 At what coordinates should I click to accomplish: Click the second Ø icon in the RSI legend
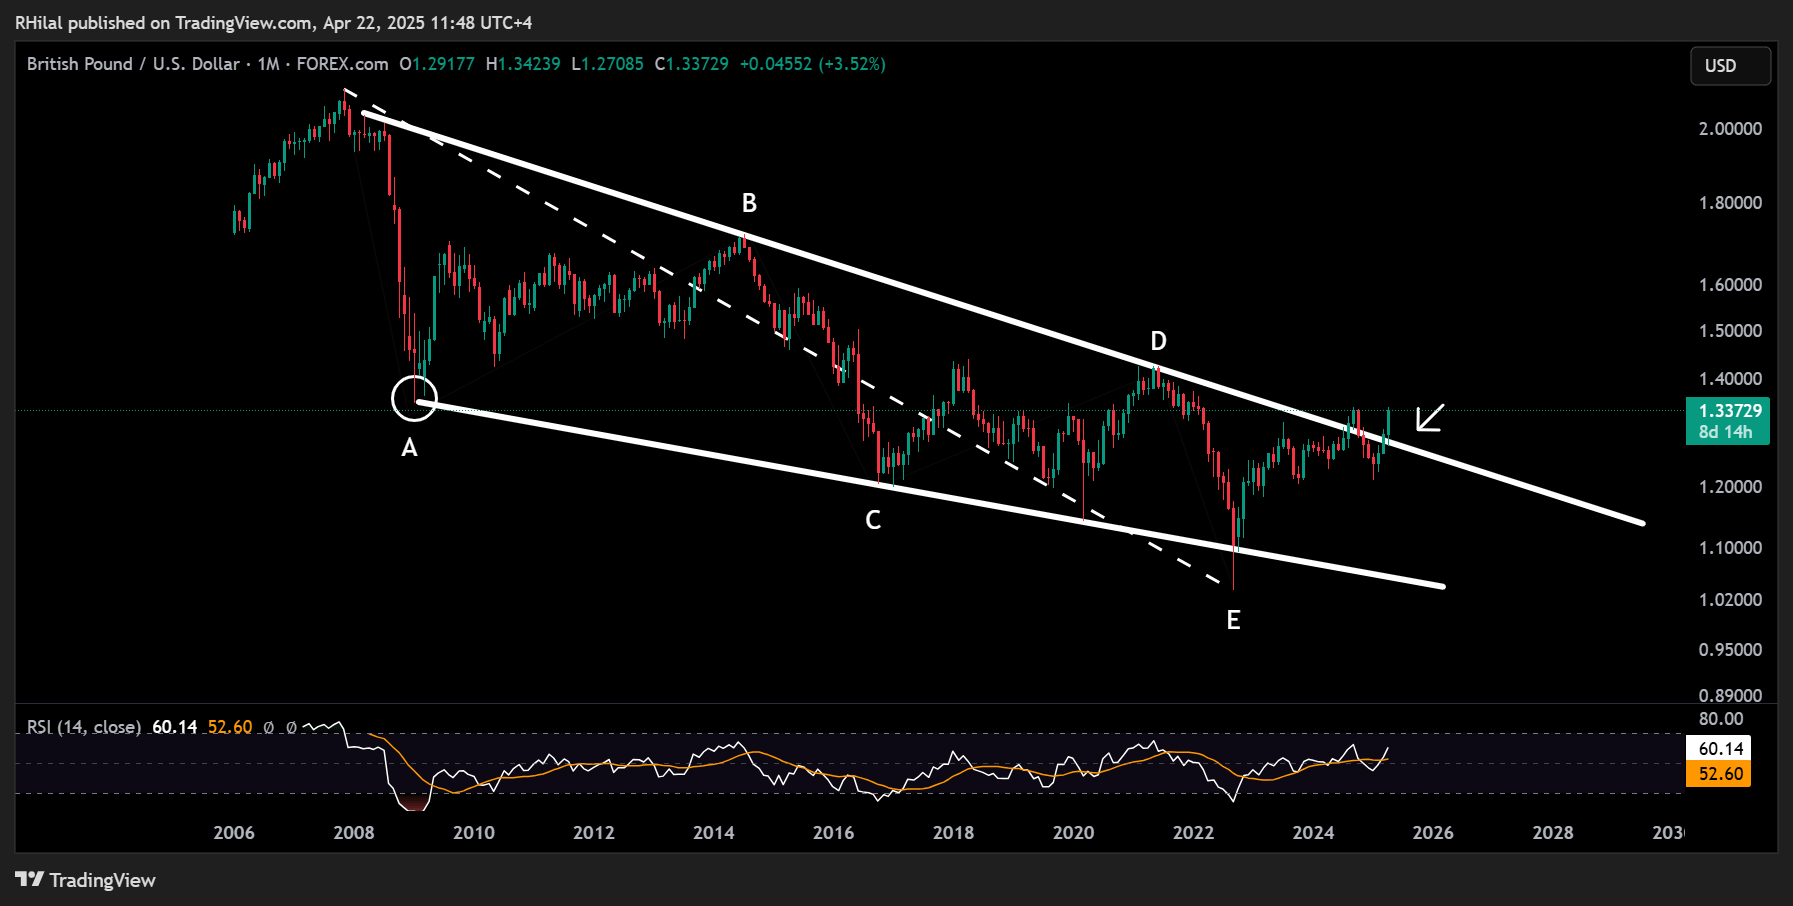point(291,727)
